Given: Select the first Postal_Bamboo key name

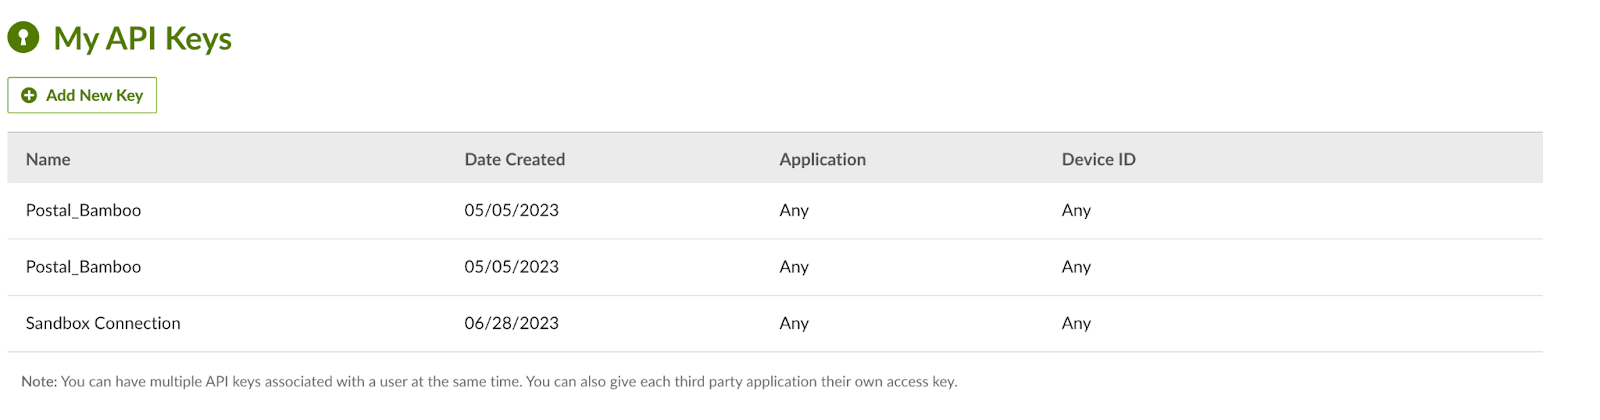Looking at the screenshot, I should click(83, 210).
